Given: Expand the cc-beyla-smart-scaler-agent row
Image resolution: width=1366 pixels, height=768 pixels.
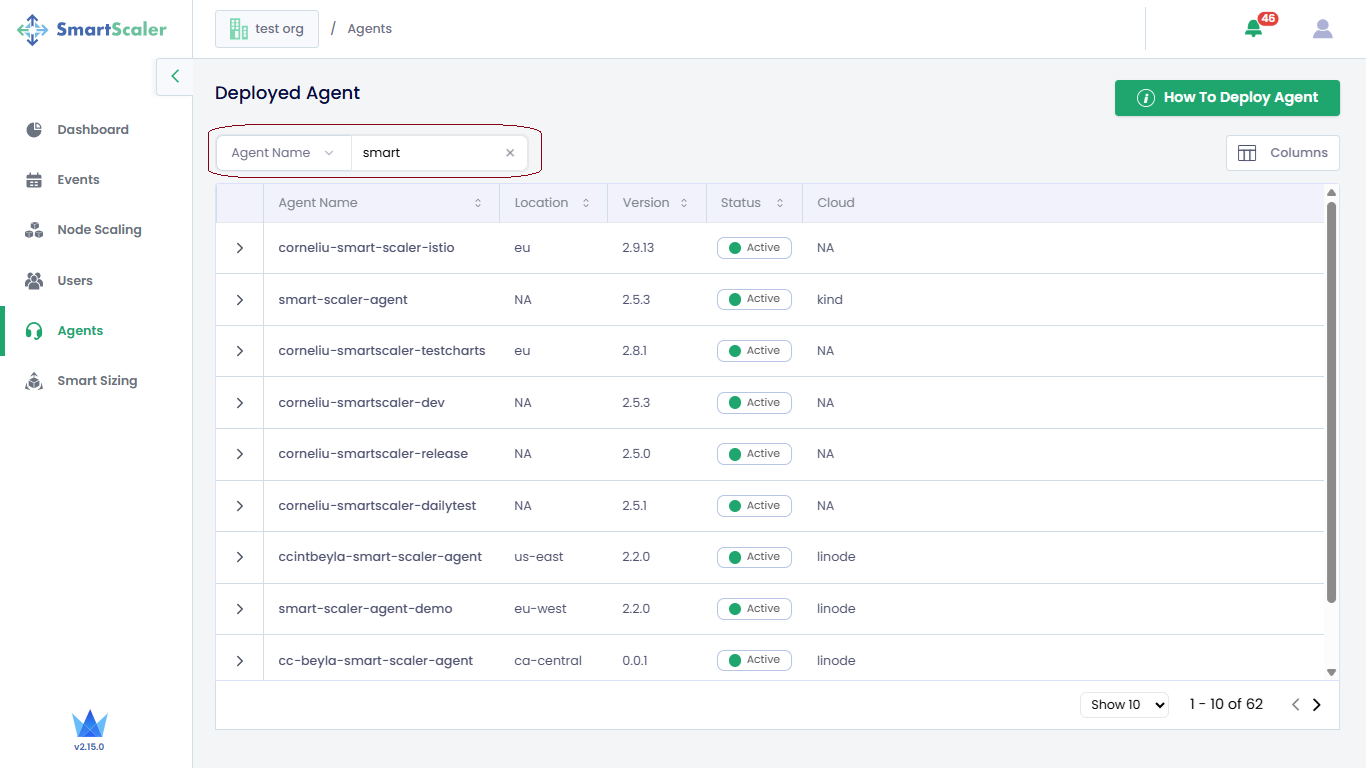Looking at the screenshot, I should 240,661.
